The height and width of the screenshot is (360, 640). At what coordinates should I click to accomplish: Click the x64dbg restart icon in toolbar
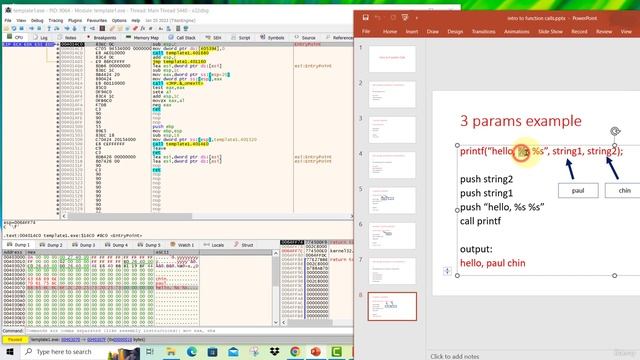tap(14, 29)
